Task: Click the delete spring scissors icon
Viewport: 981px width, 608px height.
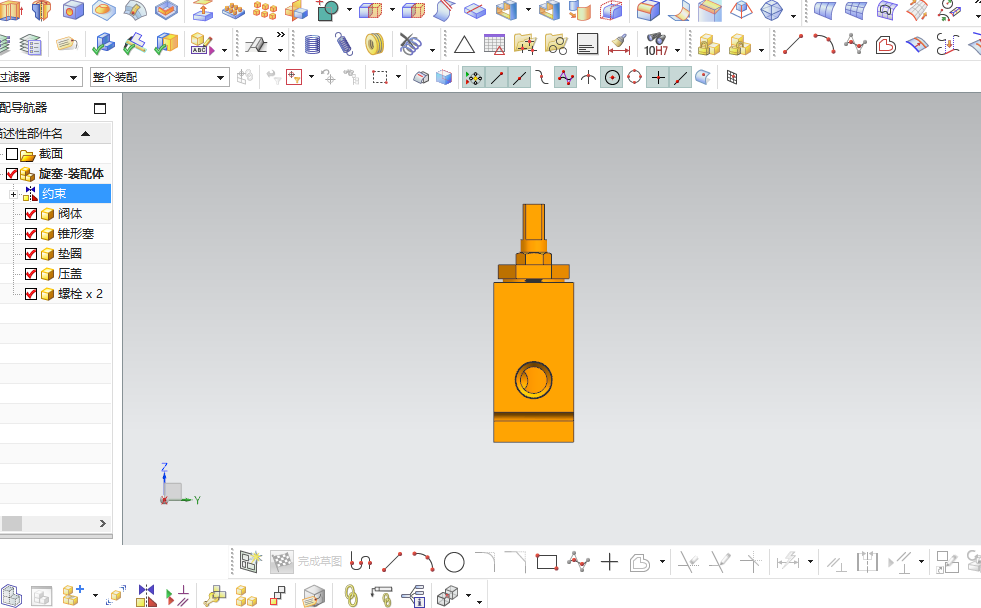Action: pyautogui.click(x=410, y=44)
